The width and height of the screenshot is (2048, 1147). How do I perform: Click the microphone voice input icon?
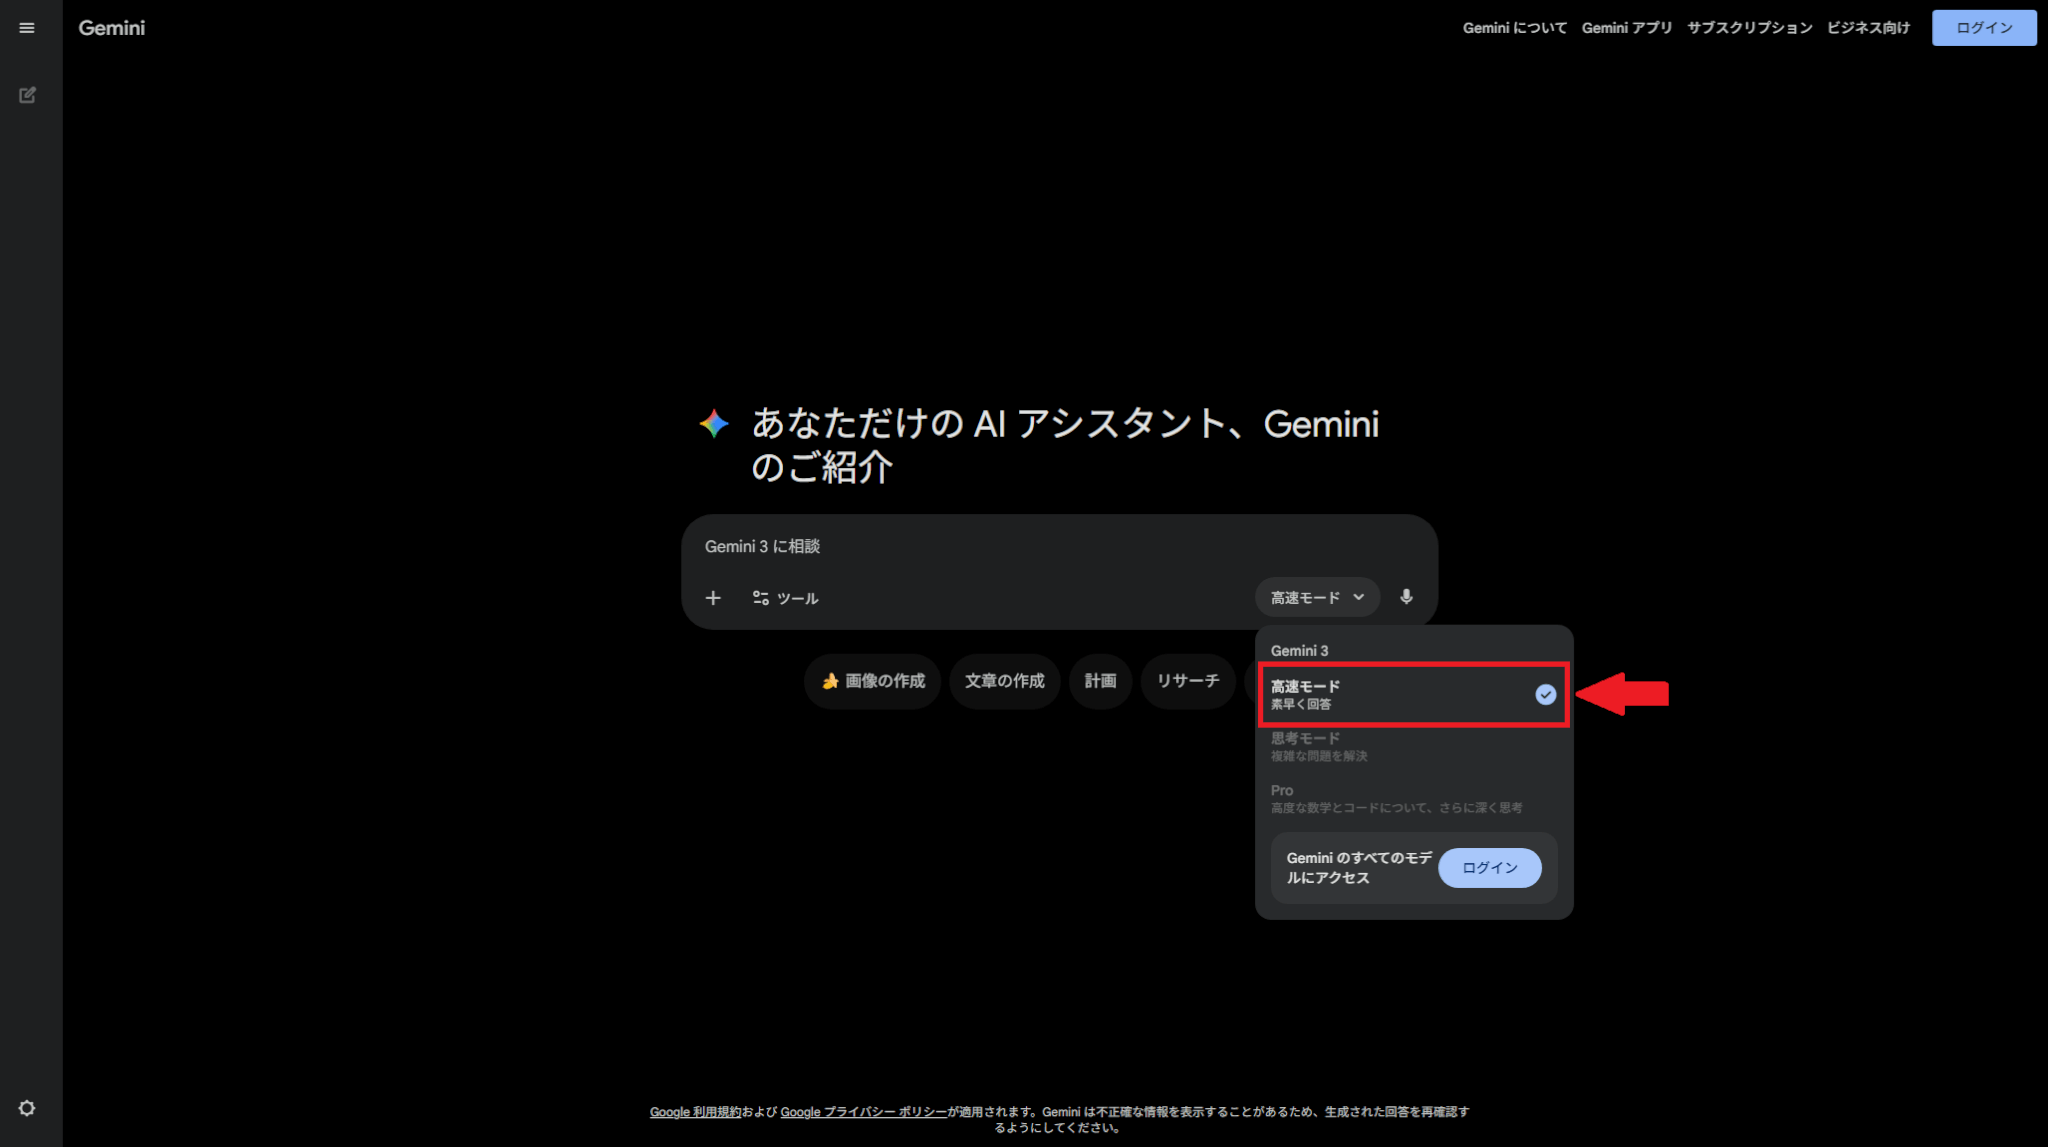[x=1406, y=597]
